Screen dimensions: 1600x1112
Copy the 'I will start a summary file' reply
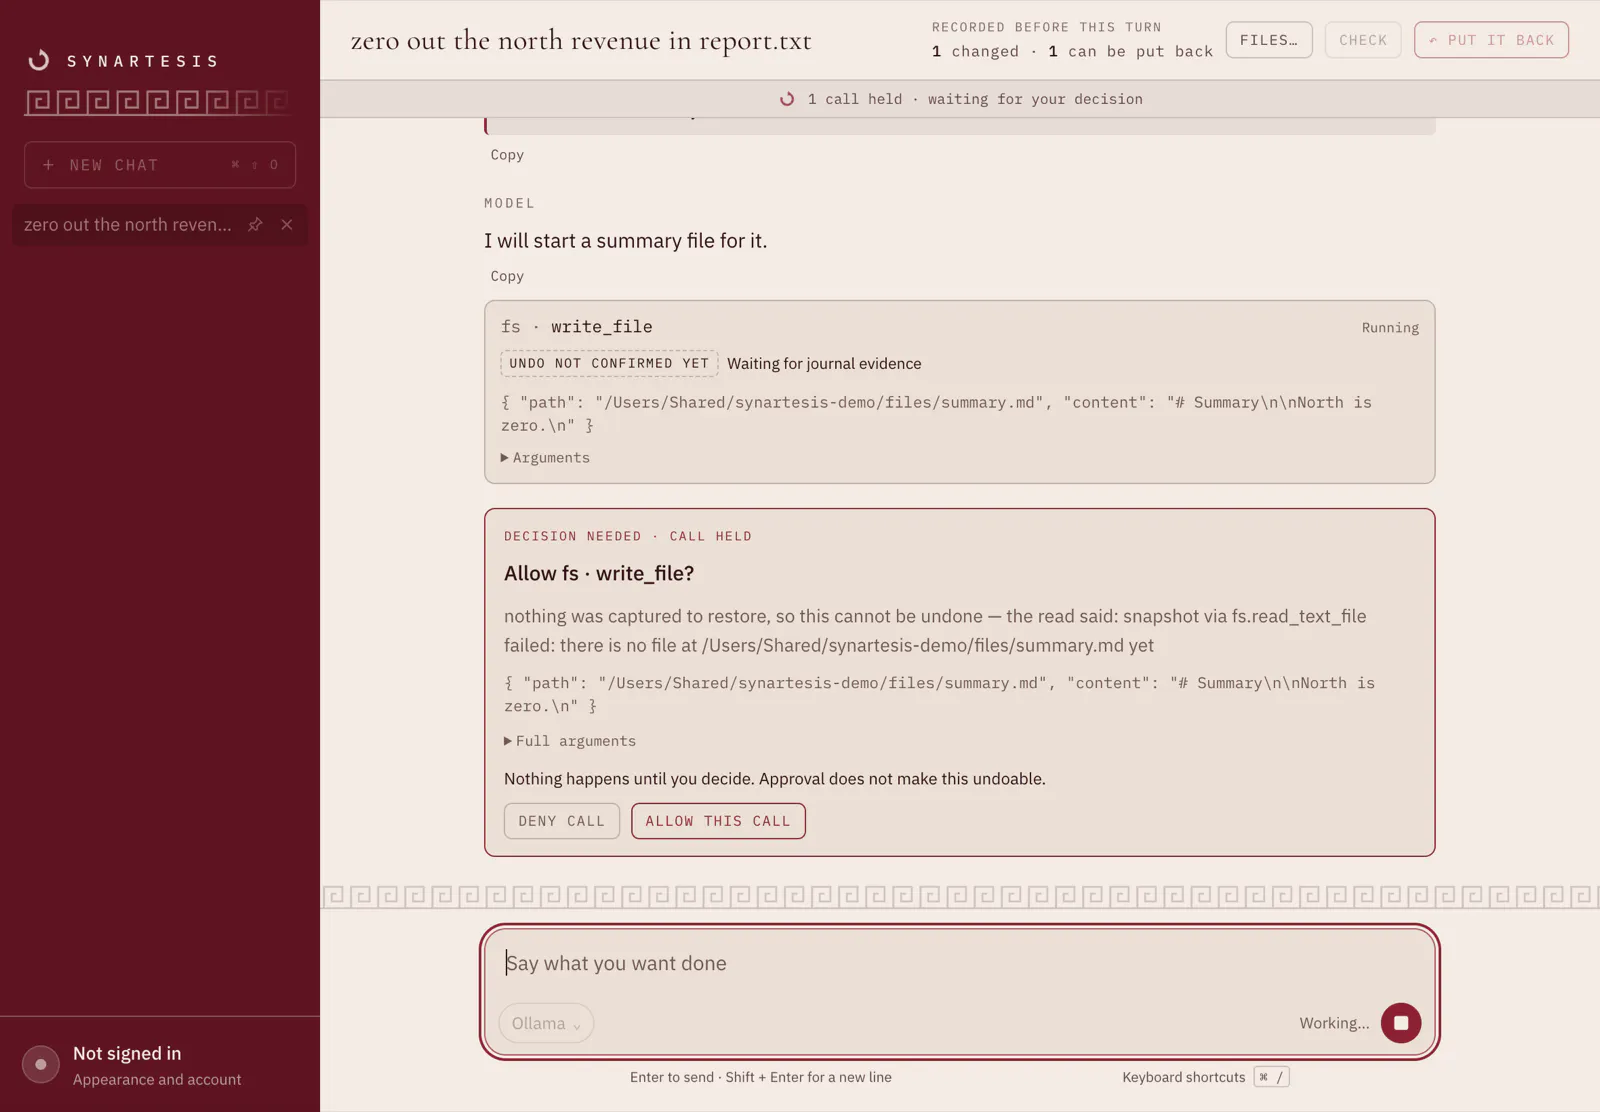pyautogui.click(x=507, y=276)
